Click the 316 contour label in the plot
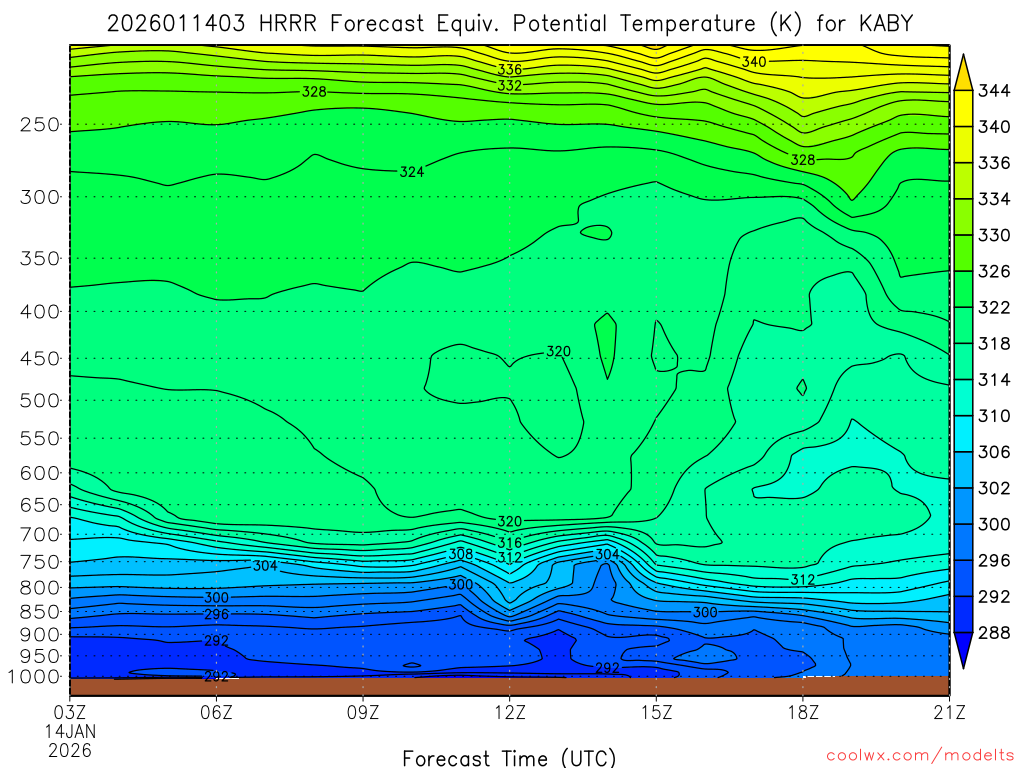The image size is (1024, 768). (509, 543)
